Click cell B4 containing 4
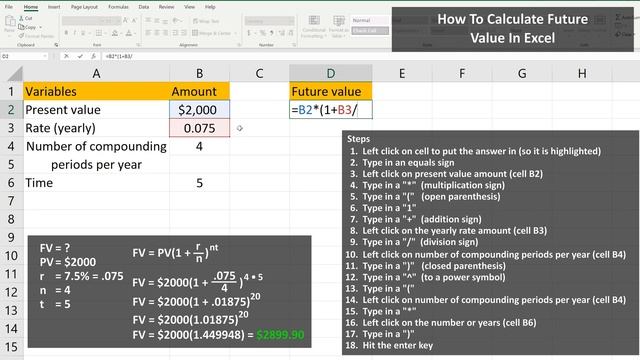The image size is (640, 360). [x=199, y=146]
